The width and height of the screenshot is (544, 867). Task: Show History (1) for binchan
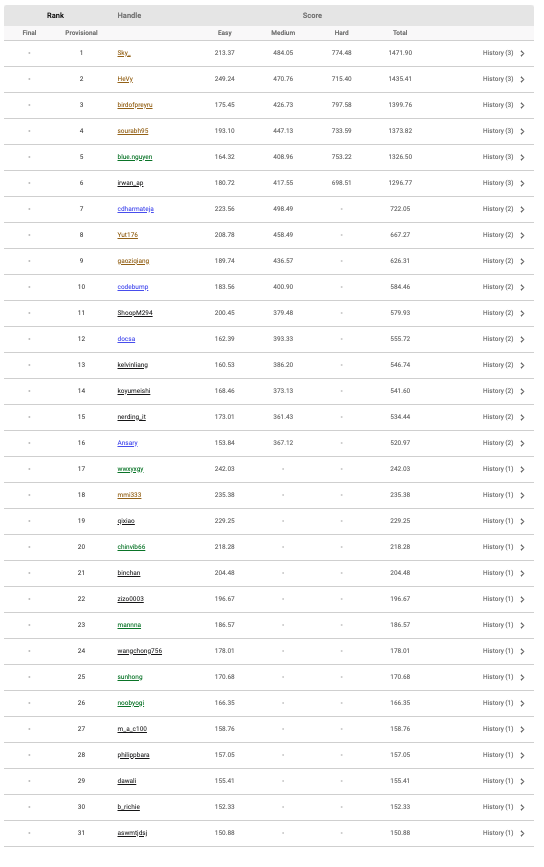point(498,573)
